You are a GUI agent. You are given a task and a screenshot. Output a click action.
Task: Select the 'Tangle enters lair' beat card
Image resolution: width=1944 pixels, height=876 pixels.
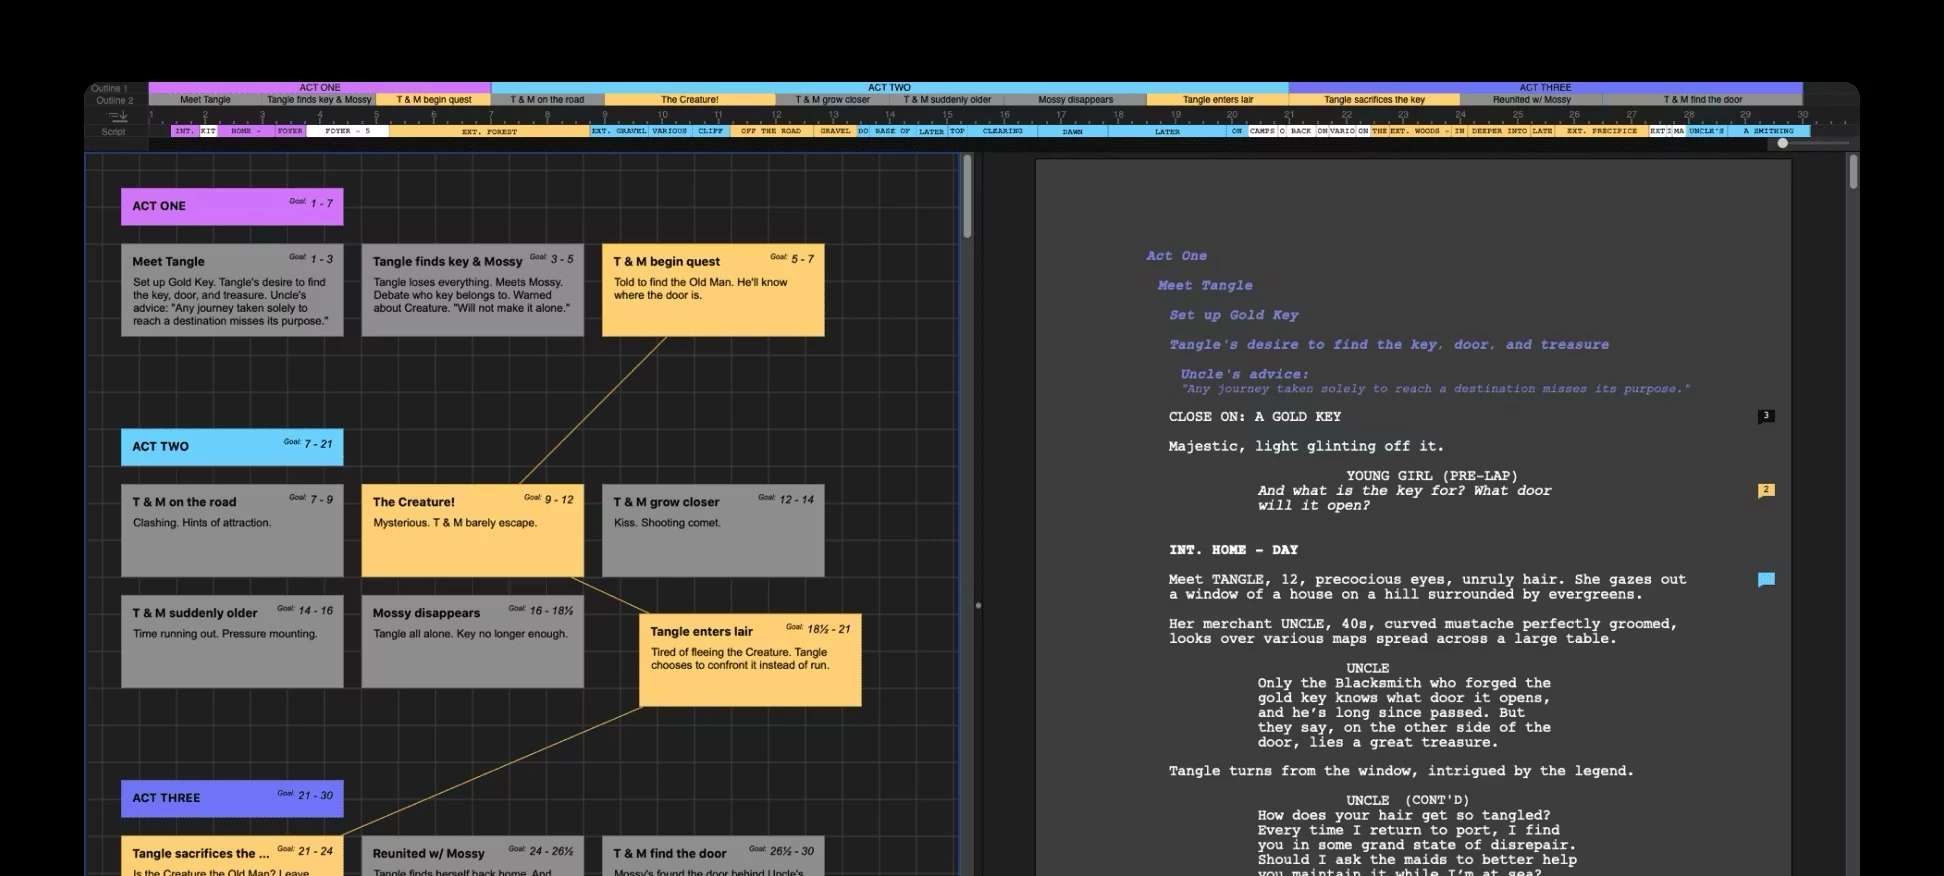749,660
